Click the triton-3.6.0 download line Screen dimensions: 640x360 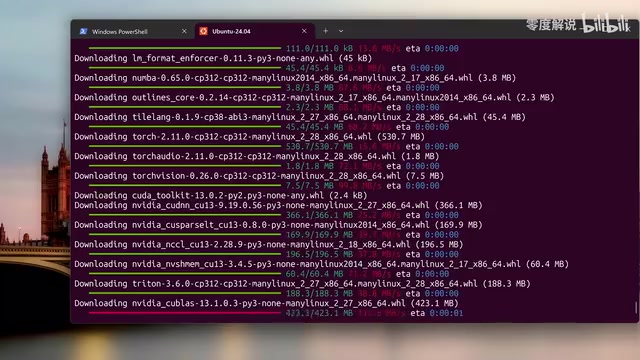point(302,284)
